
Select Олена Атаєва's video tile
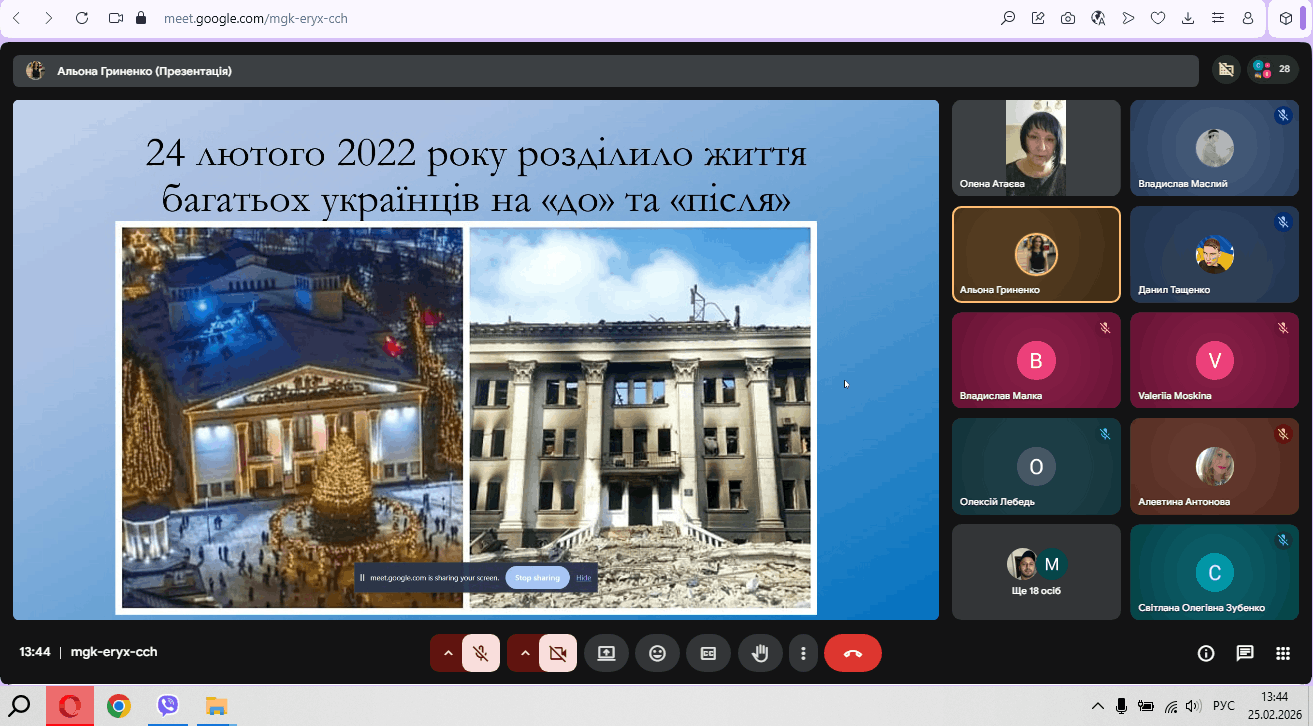click(1036, 148)
